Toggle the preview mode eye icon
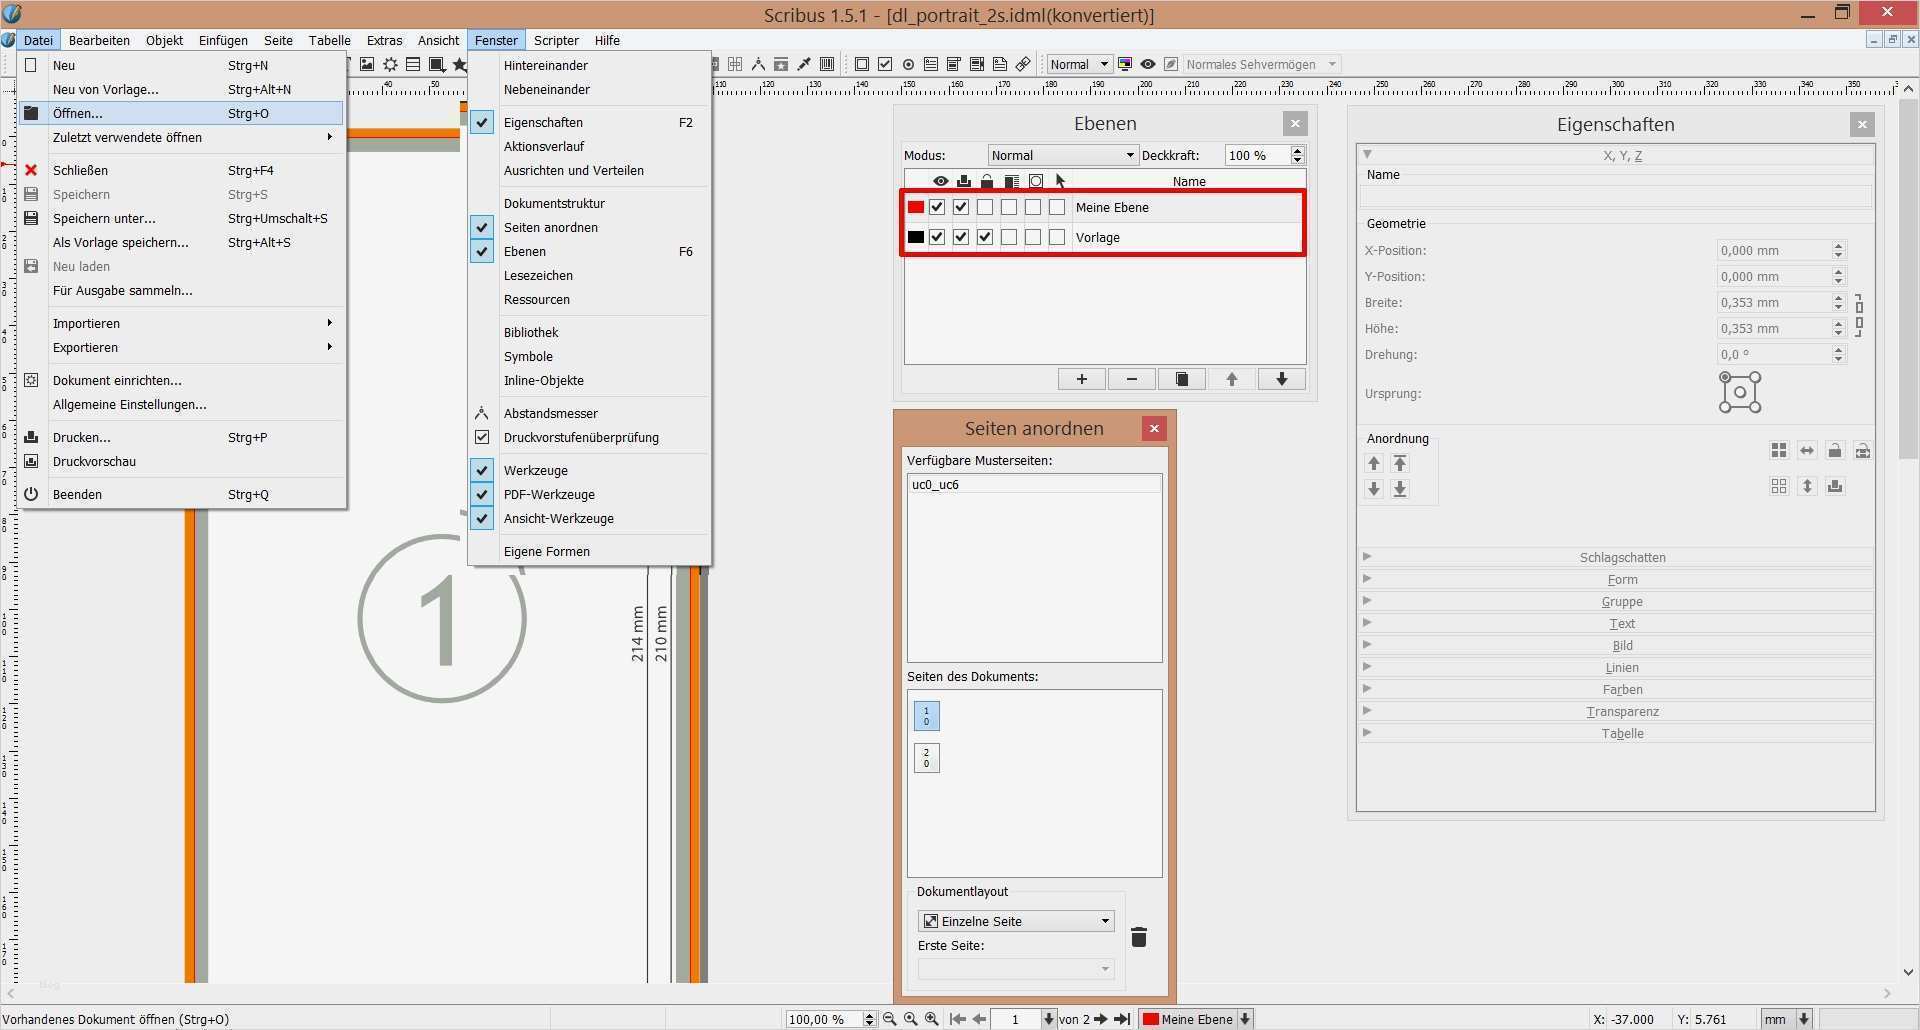The image size is (1920, 1030). pos(1148,64)
